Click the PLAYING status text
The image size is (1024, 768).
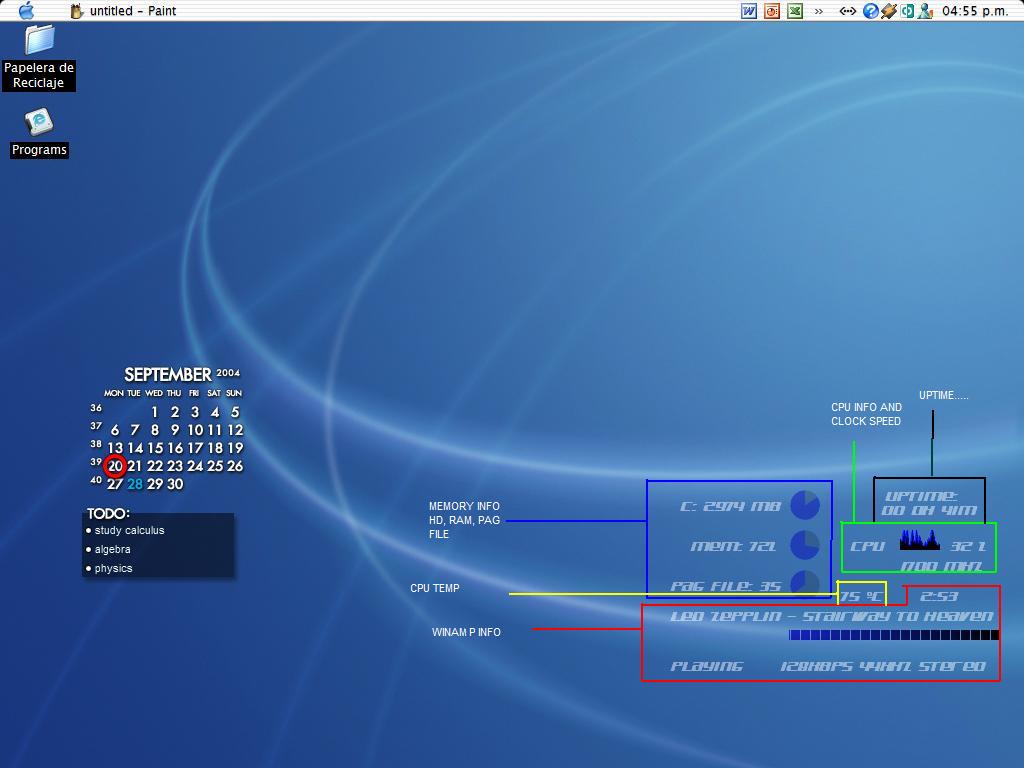pos(707,666)
